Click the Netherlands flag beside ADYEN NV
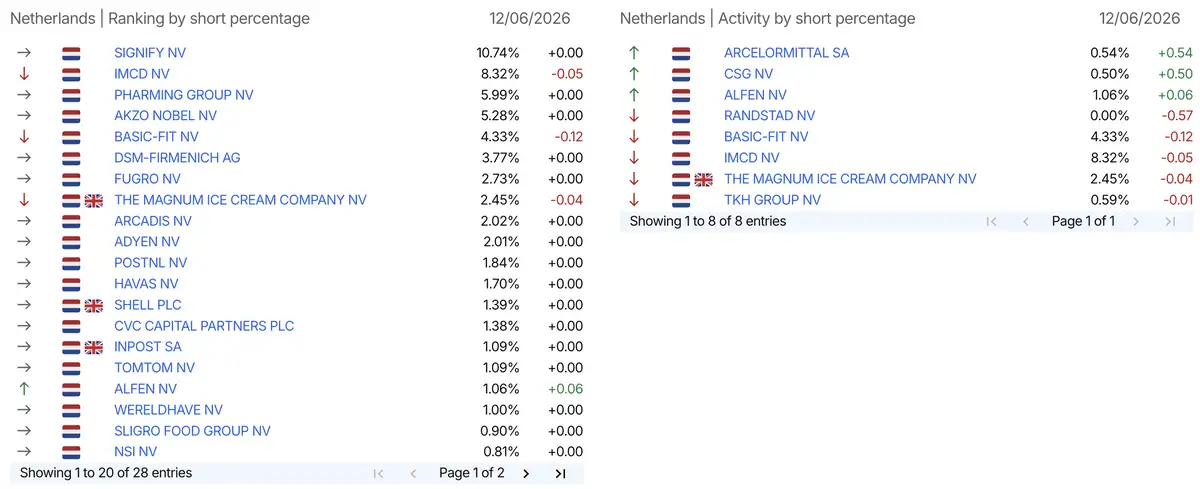Screen dimensions: 1200x489 (71, 242)
